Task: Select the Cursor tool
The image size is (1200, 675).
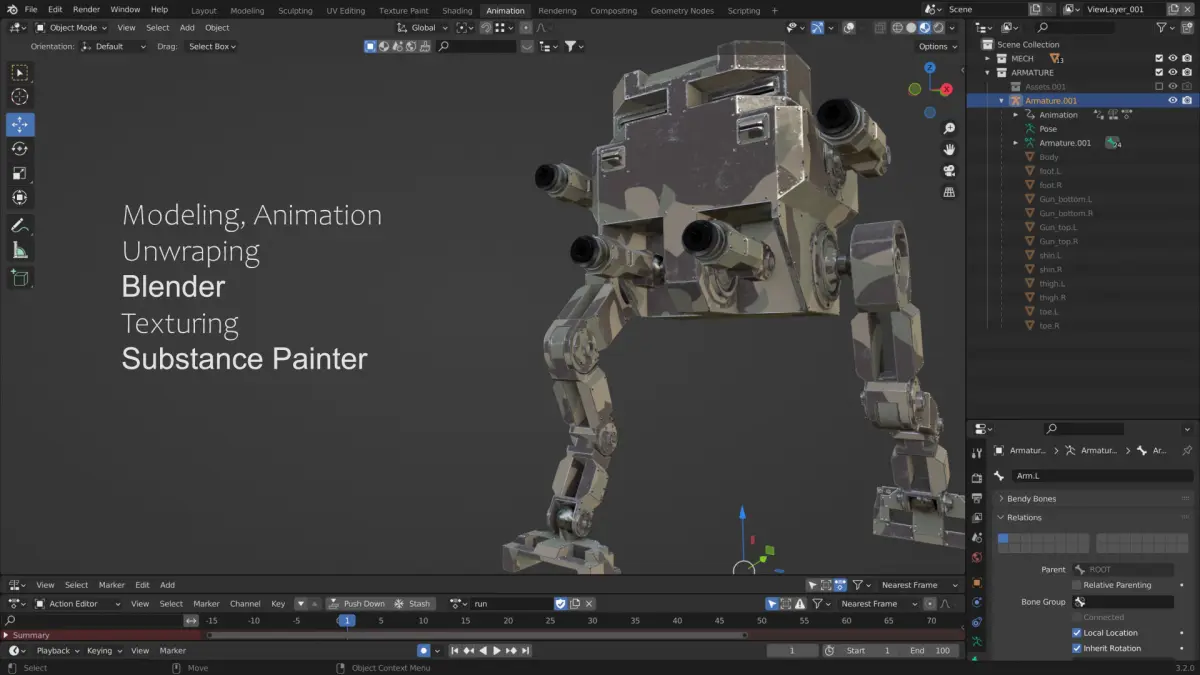Action: [20, 97]
